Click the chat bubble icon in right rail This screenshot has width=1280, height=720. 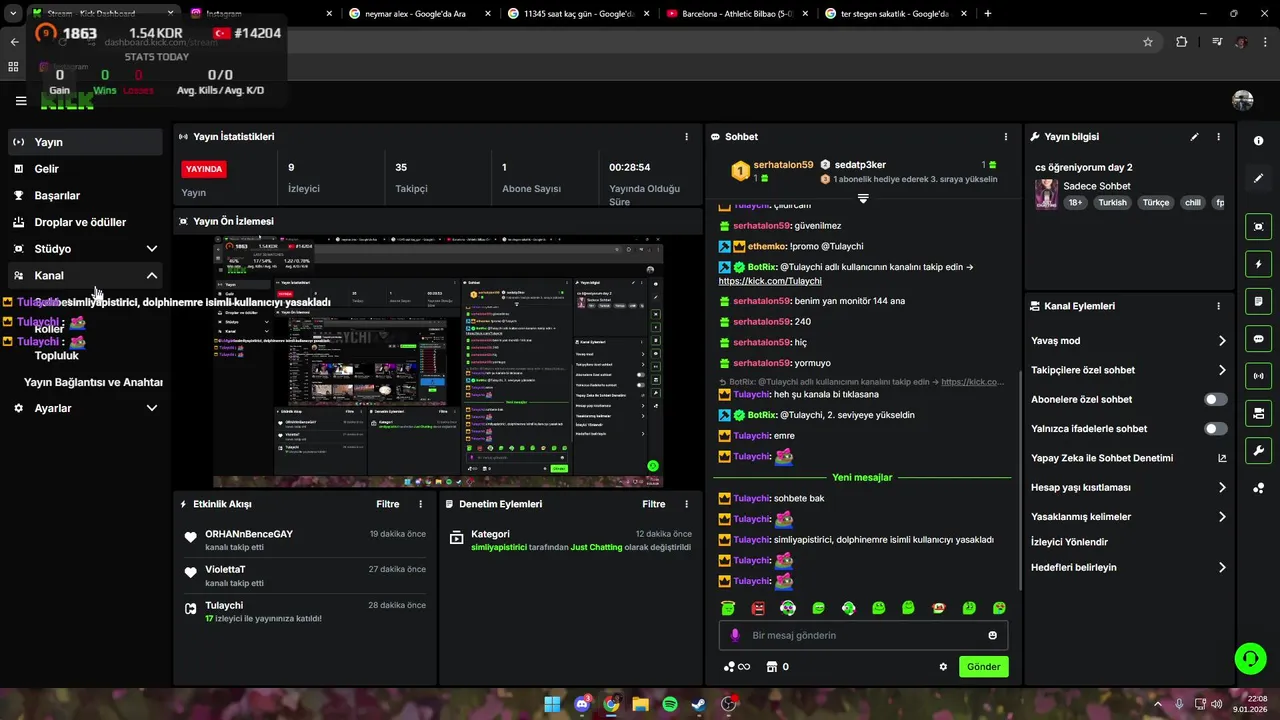pos(1258,339)
